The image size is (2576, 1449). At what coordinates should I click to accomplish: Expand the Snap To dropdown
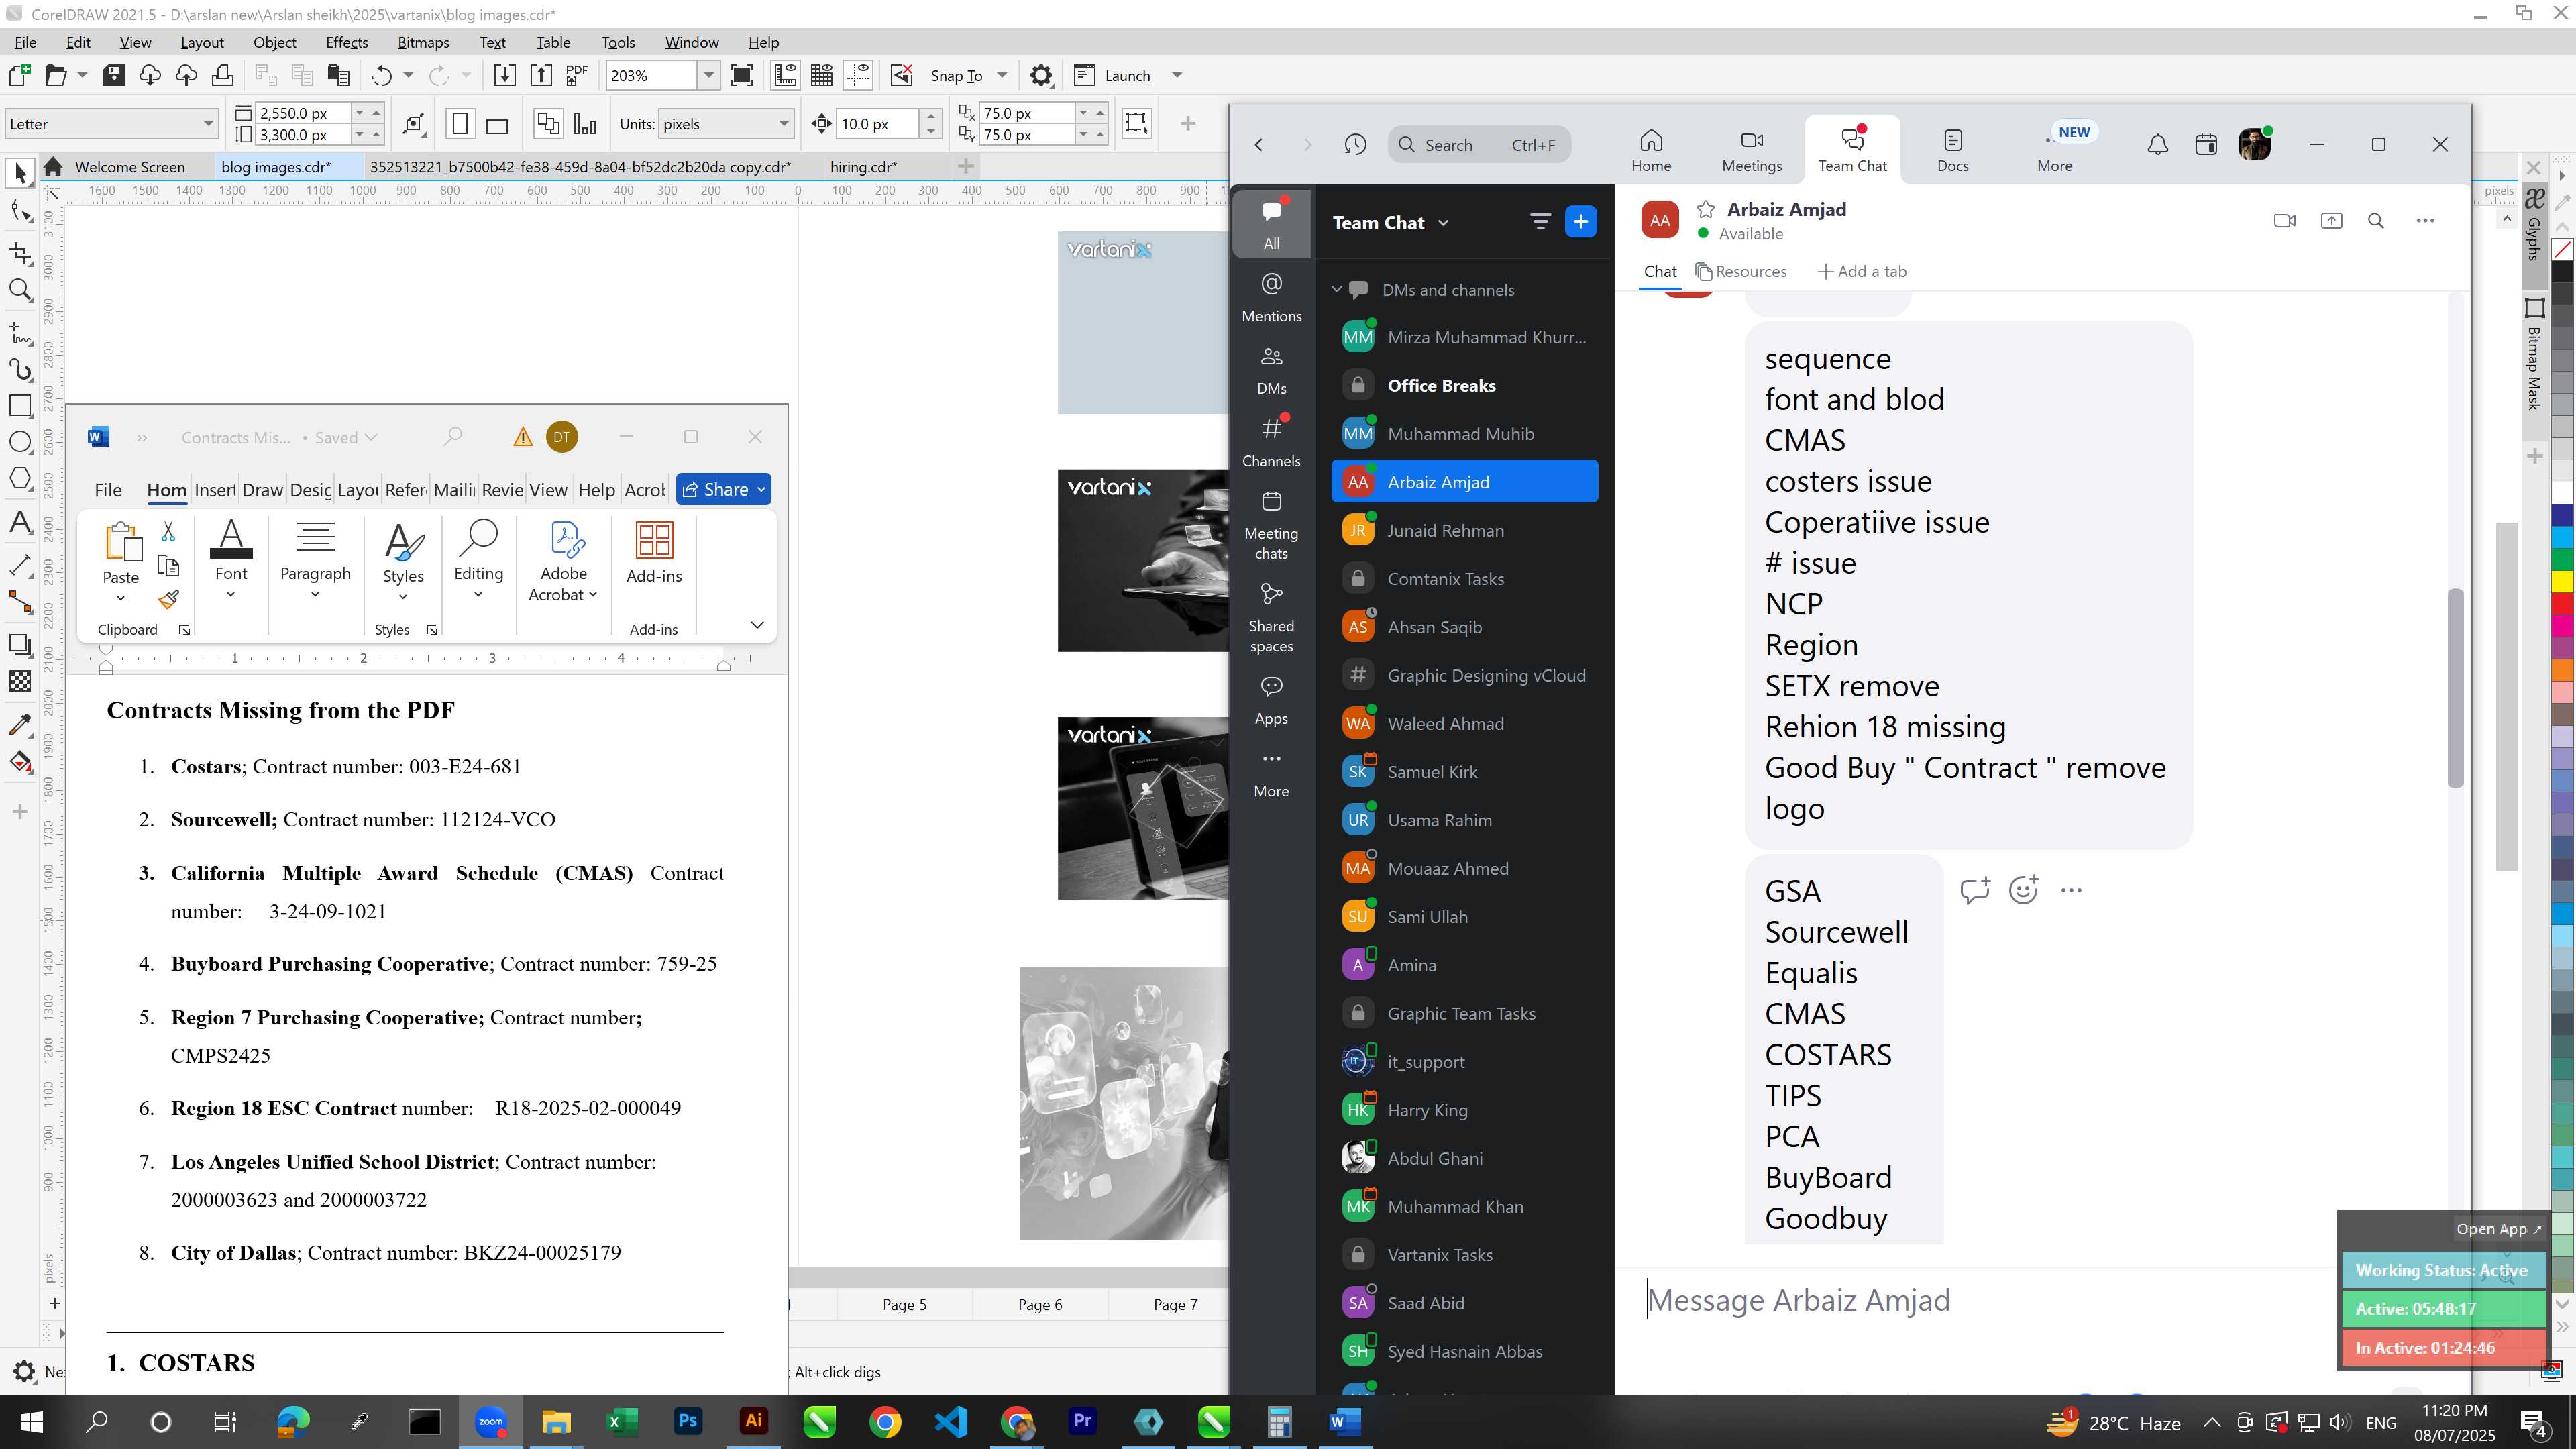pyautogui.click(x=1002, y=75)
